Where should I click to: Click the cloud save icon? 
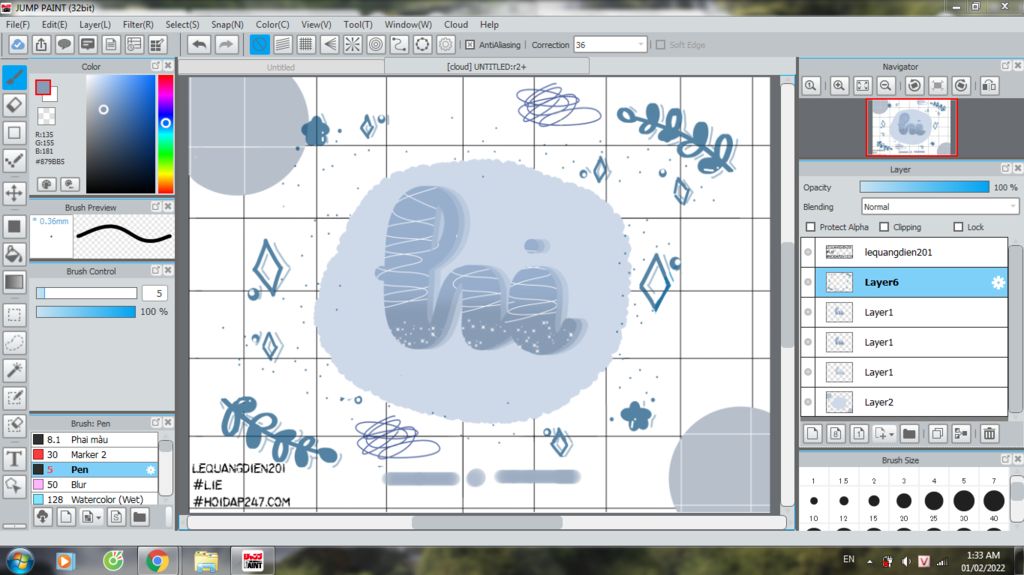(18, 44)
